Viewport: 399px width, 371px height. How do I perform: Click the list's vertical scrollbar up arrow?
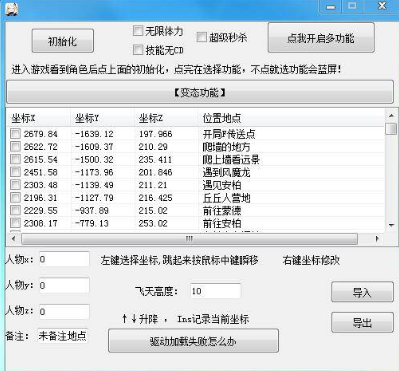[391, 115]
